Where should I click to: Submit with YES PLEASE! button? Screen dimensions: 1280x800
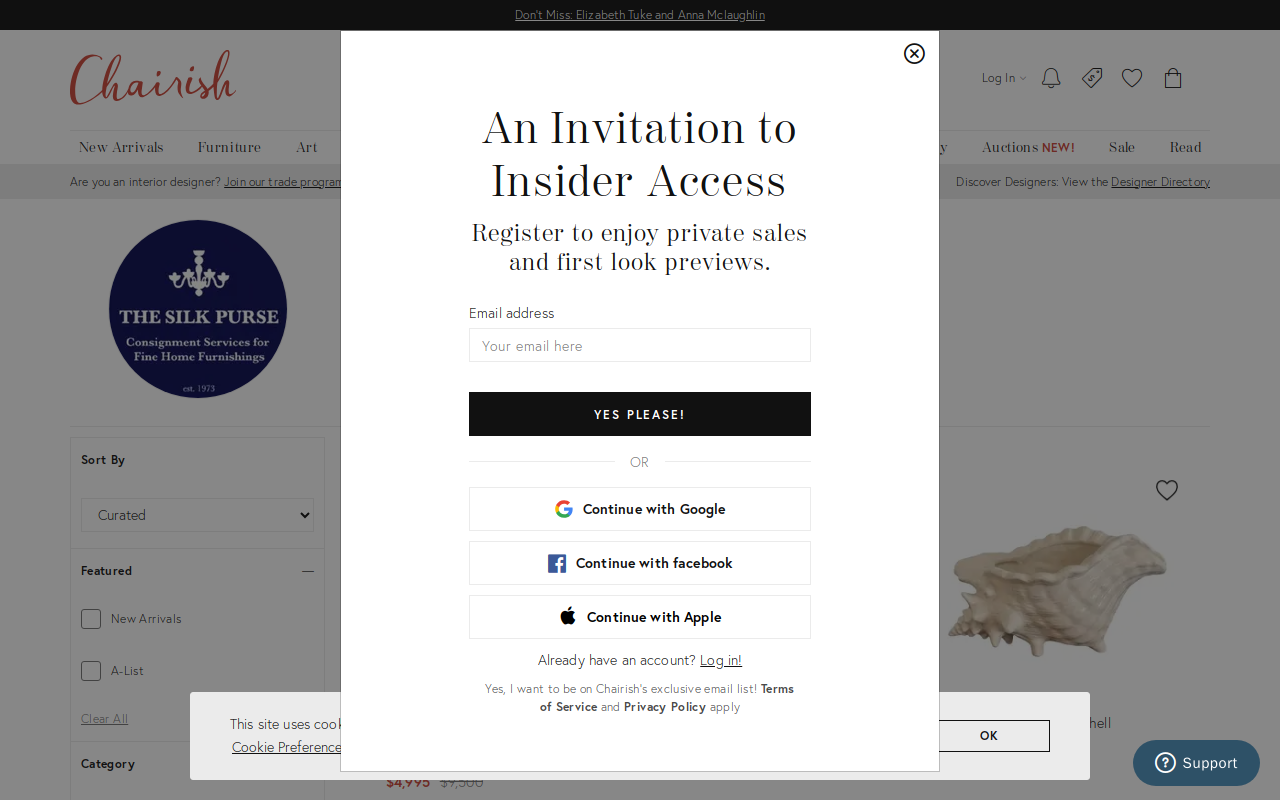pos(640,414)
